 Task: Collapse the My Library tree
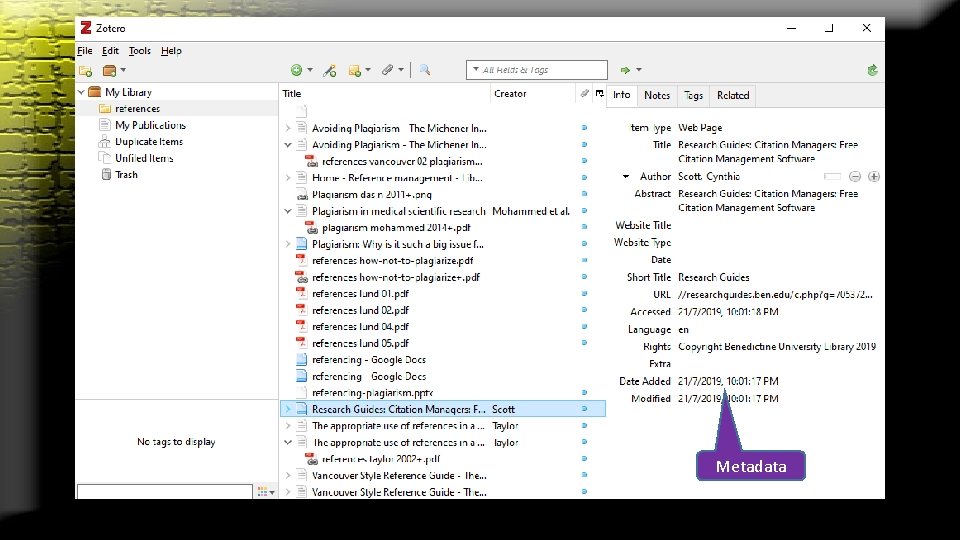[81, 92]
